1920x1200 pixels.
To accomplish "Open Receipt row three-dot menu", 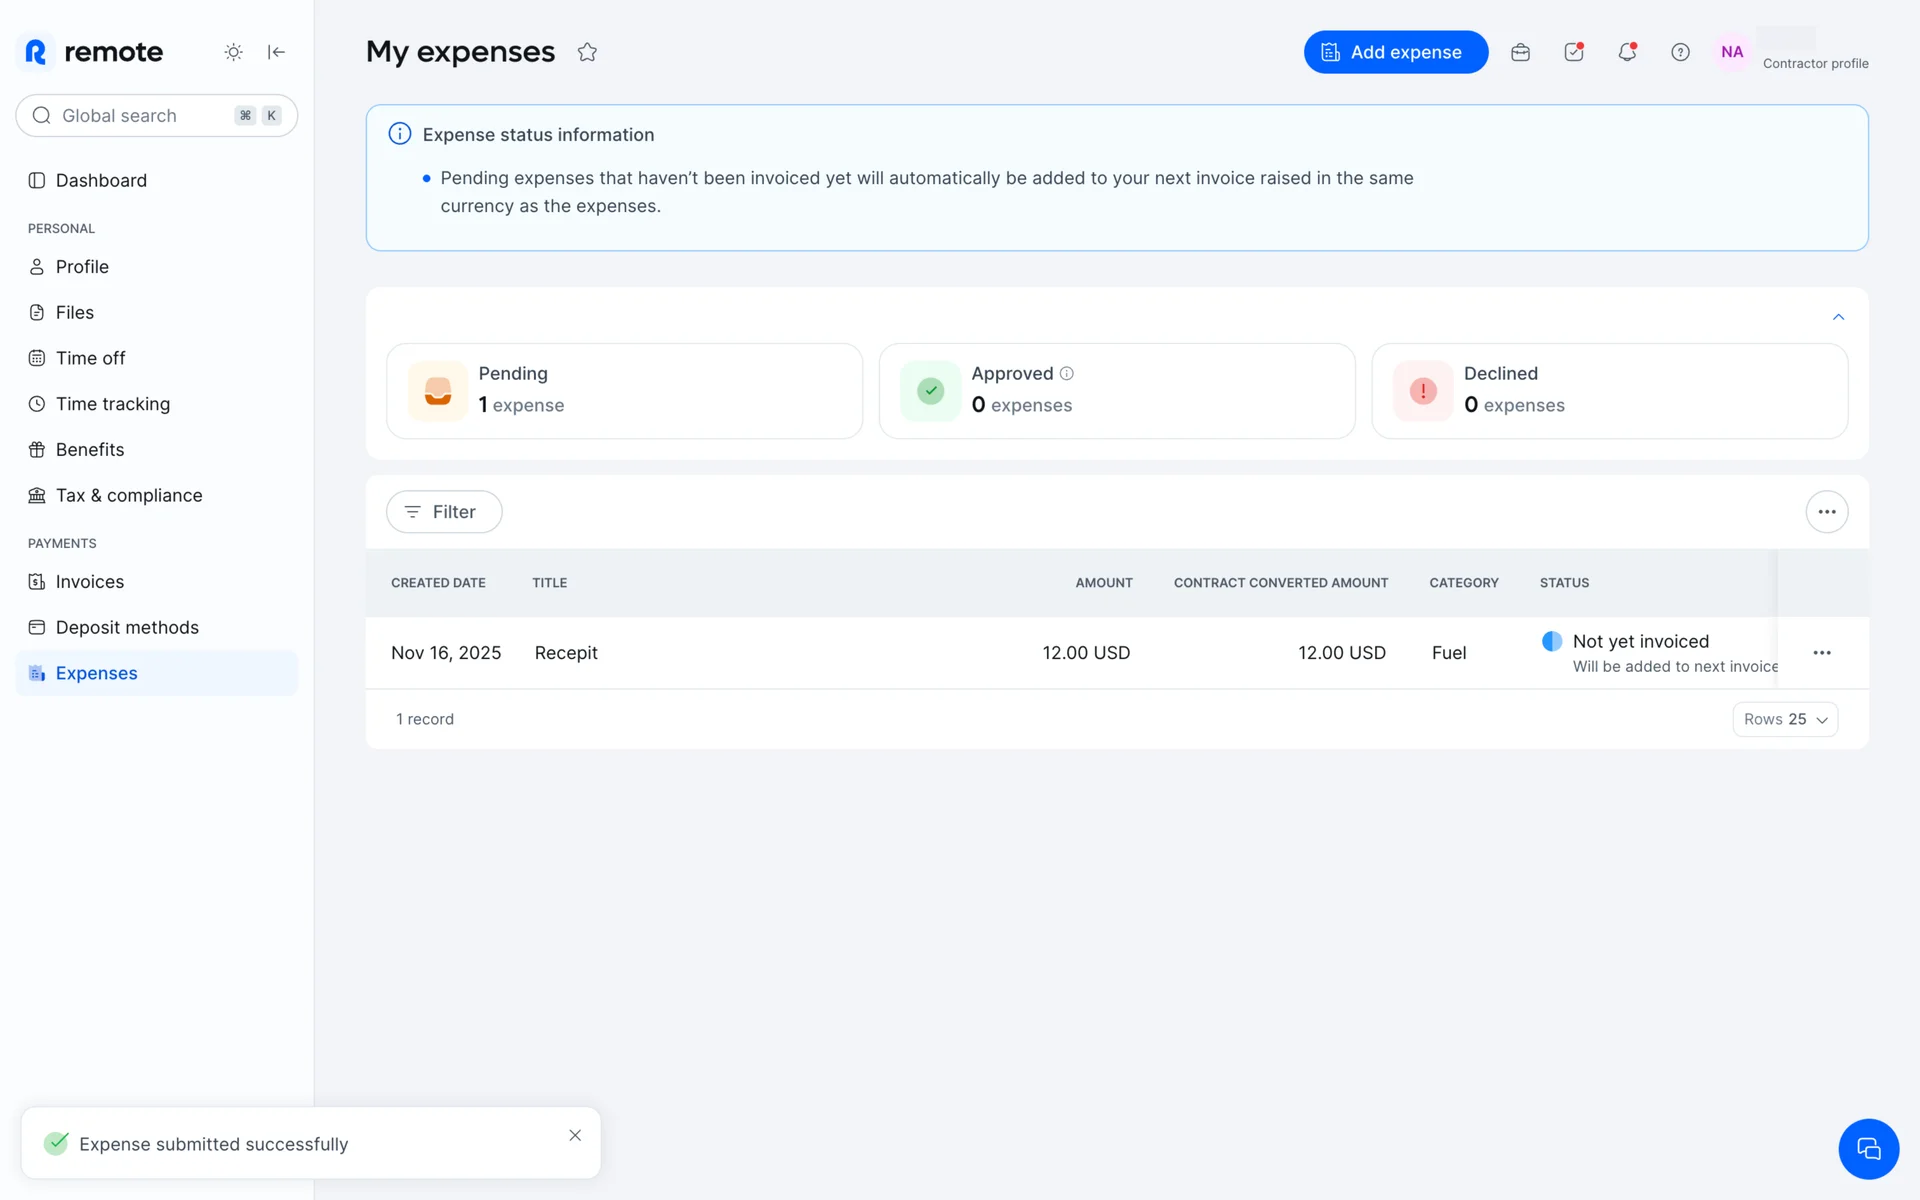I will pyautogui.click(x=1822, y=653).
